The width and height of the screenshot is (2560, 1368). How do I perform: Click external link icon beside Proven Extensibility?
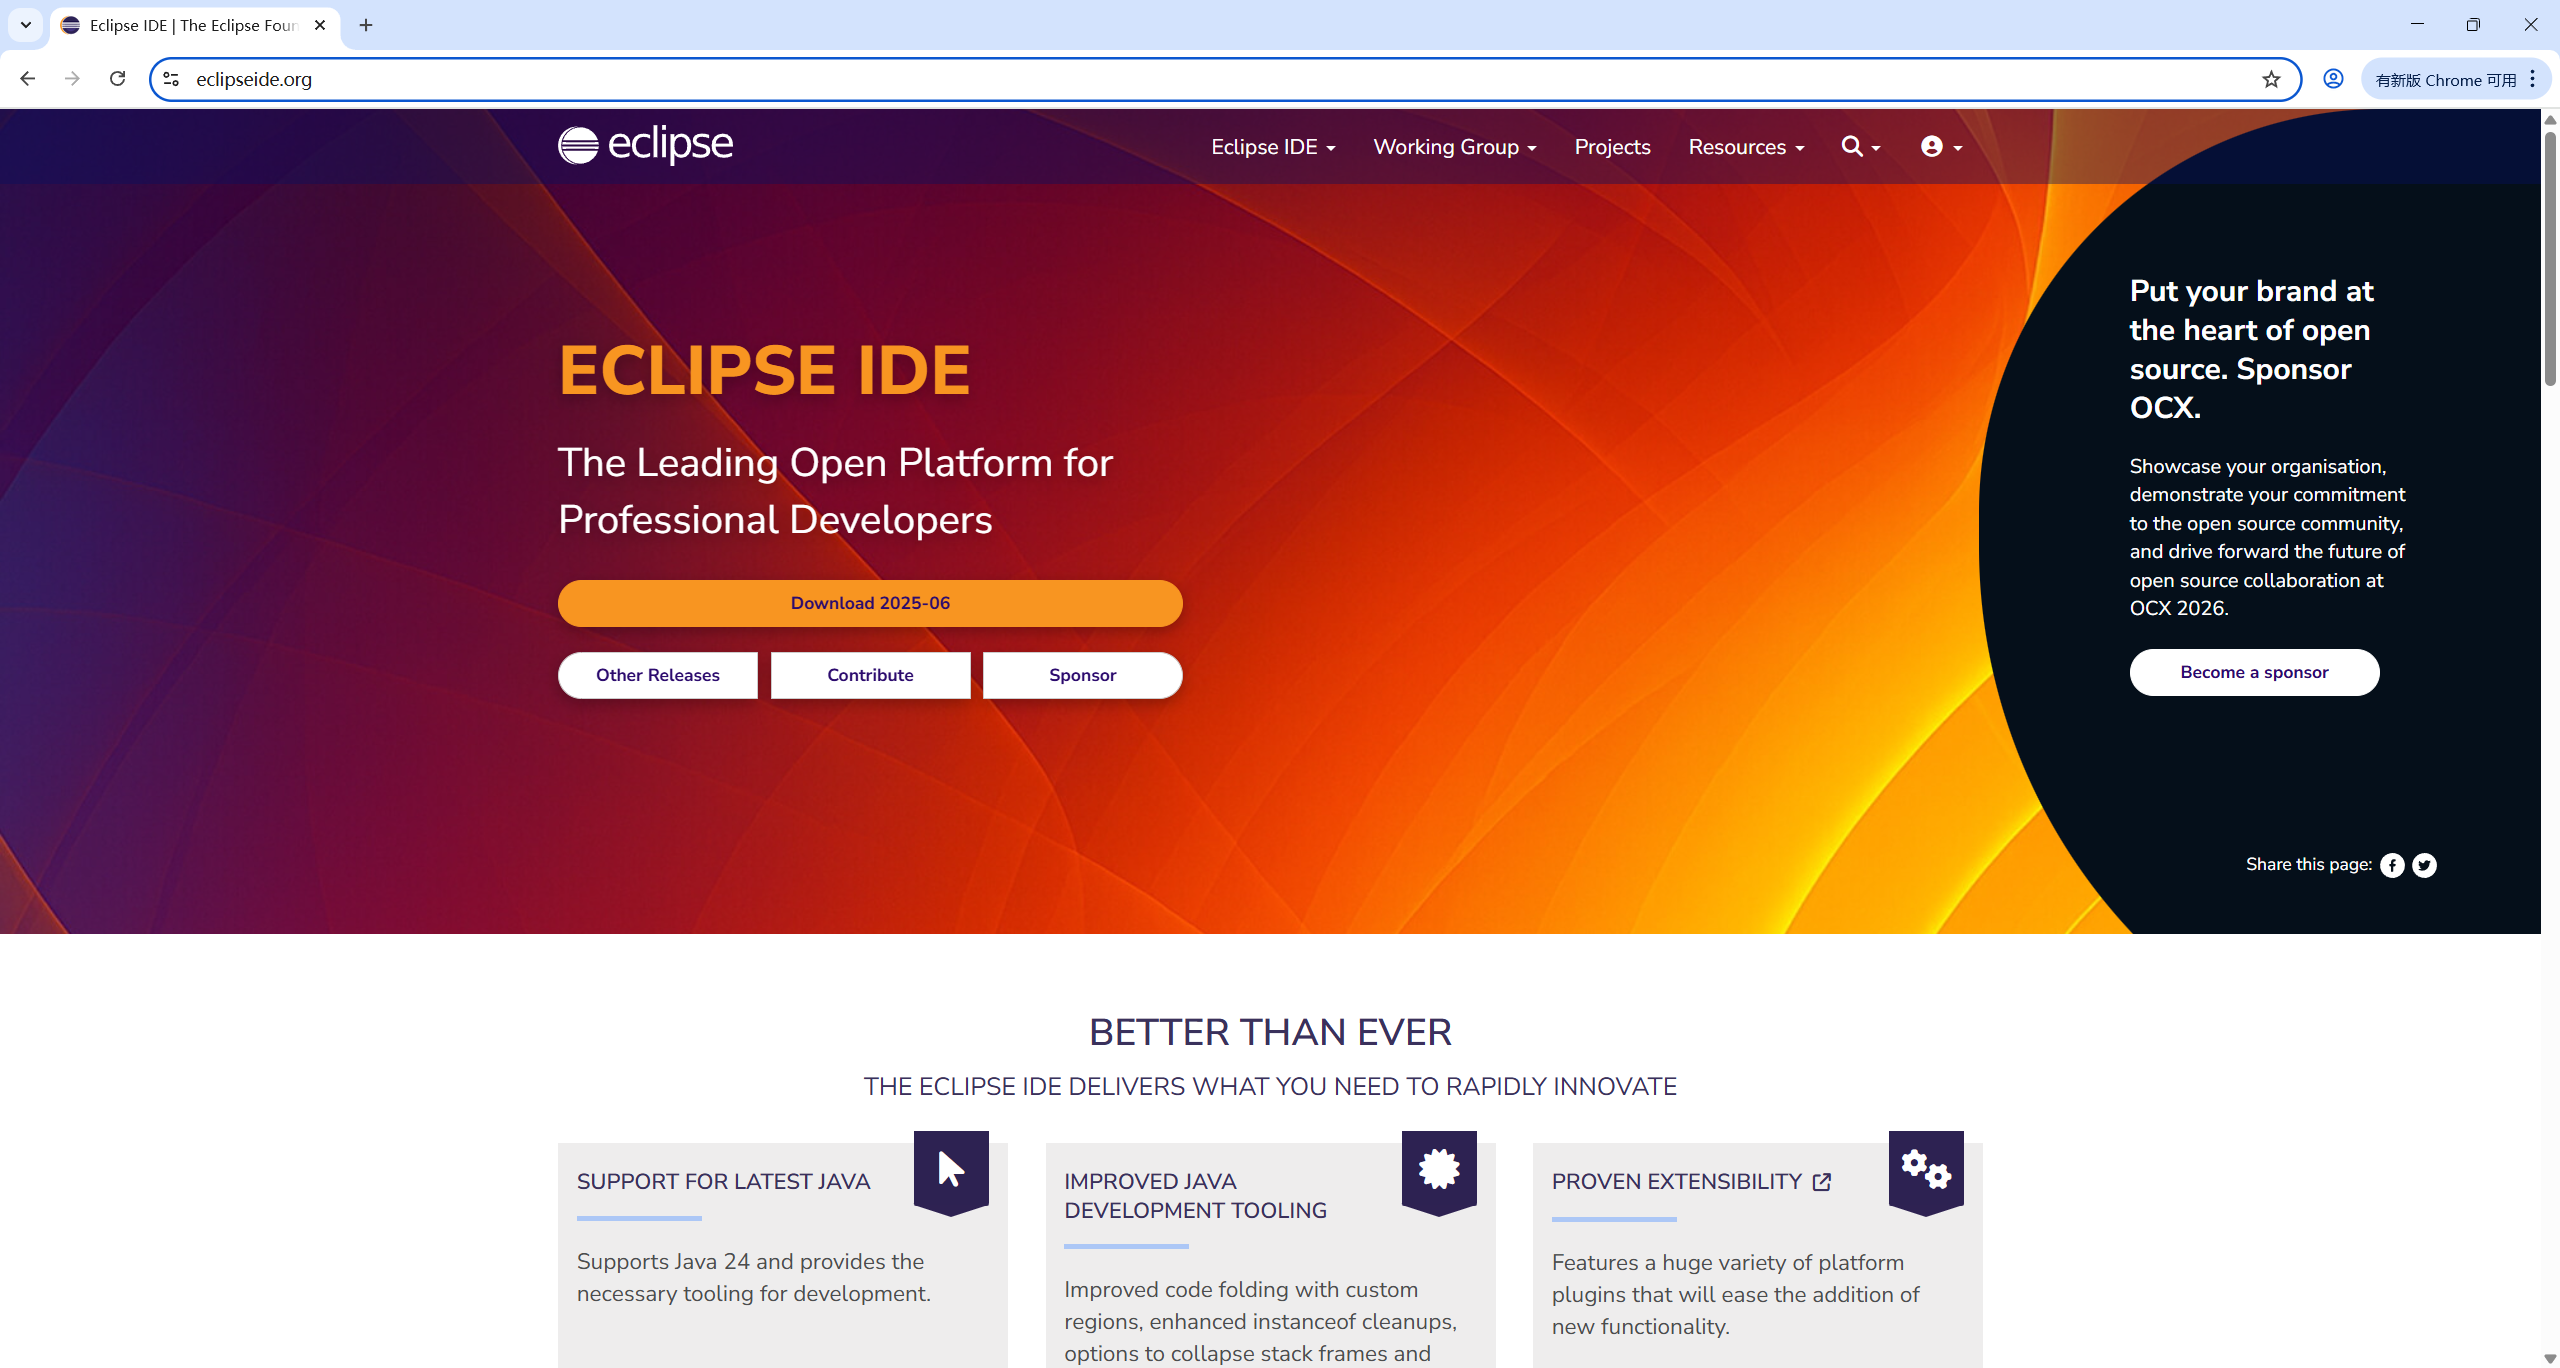click(x=1822, y=1182)
